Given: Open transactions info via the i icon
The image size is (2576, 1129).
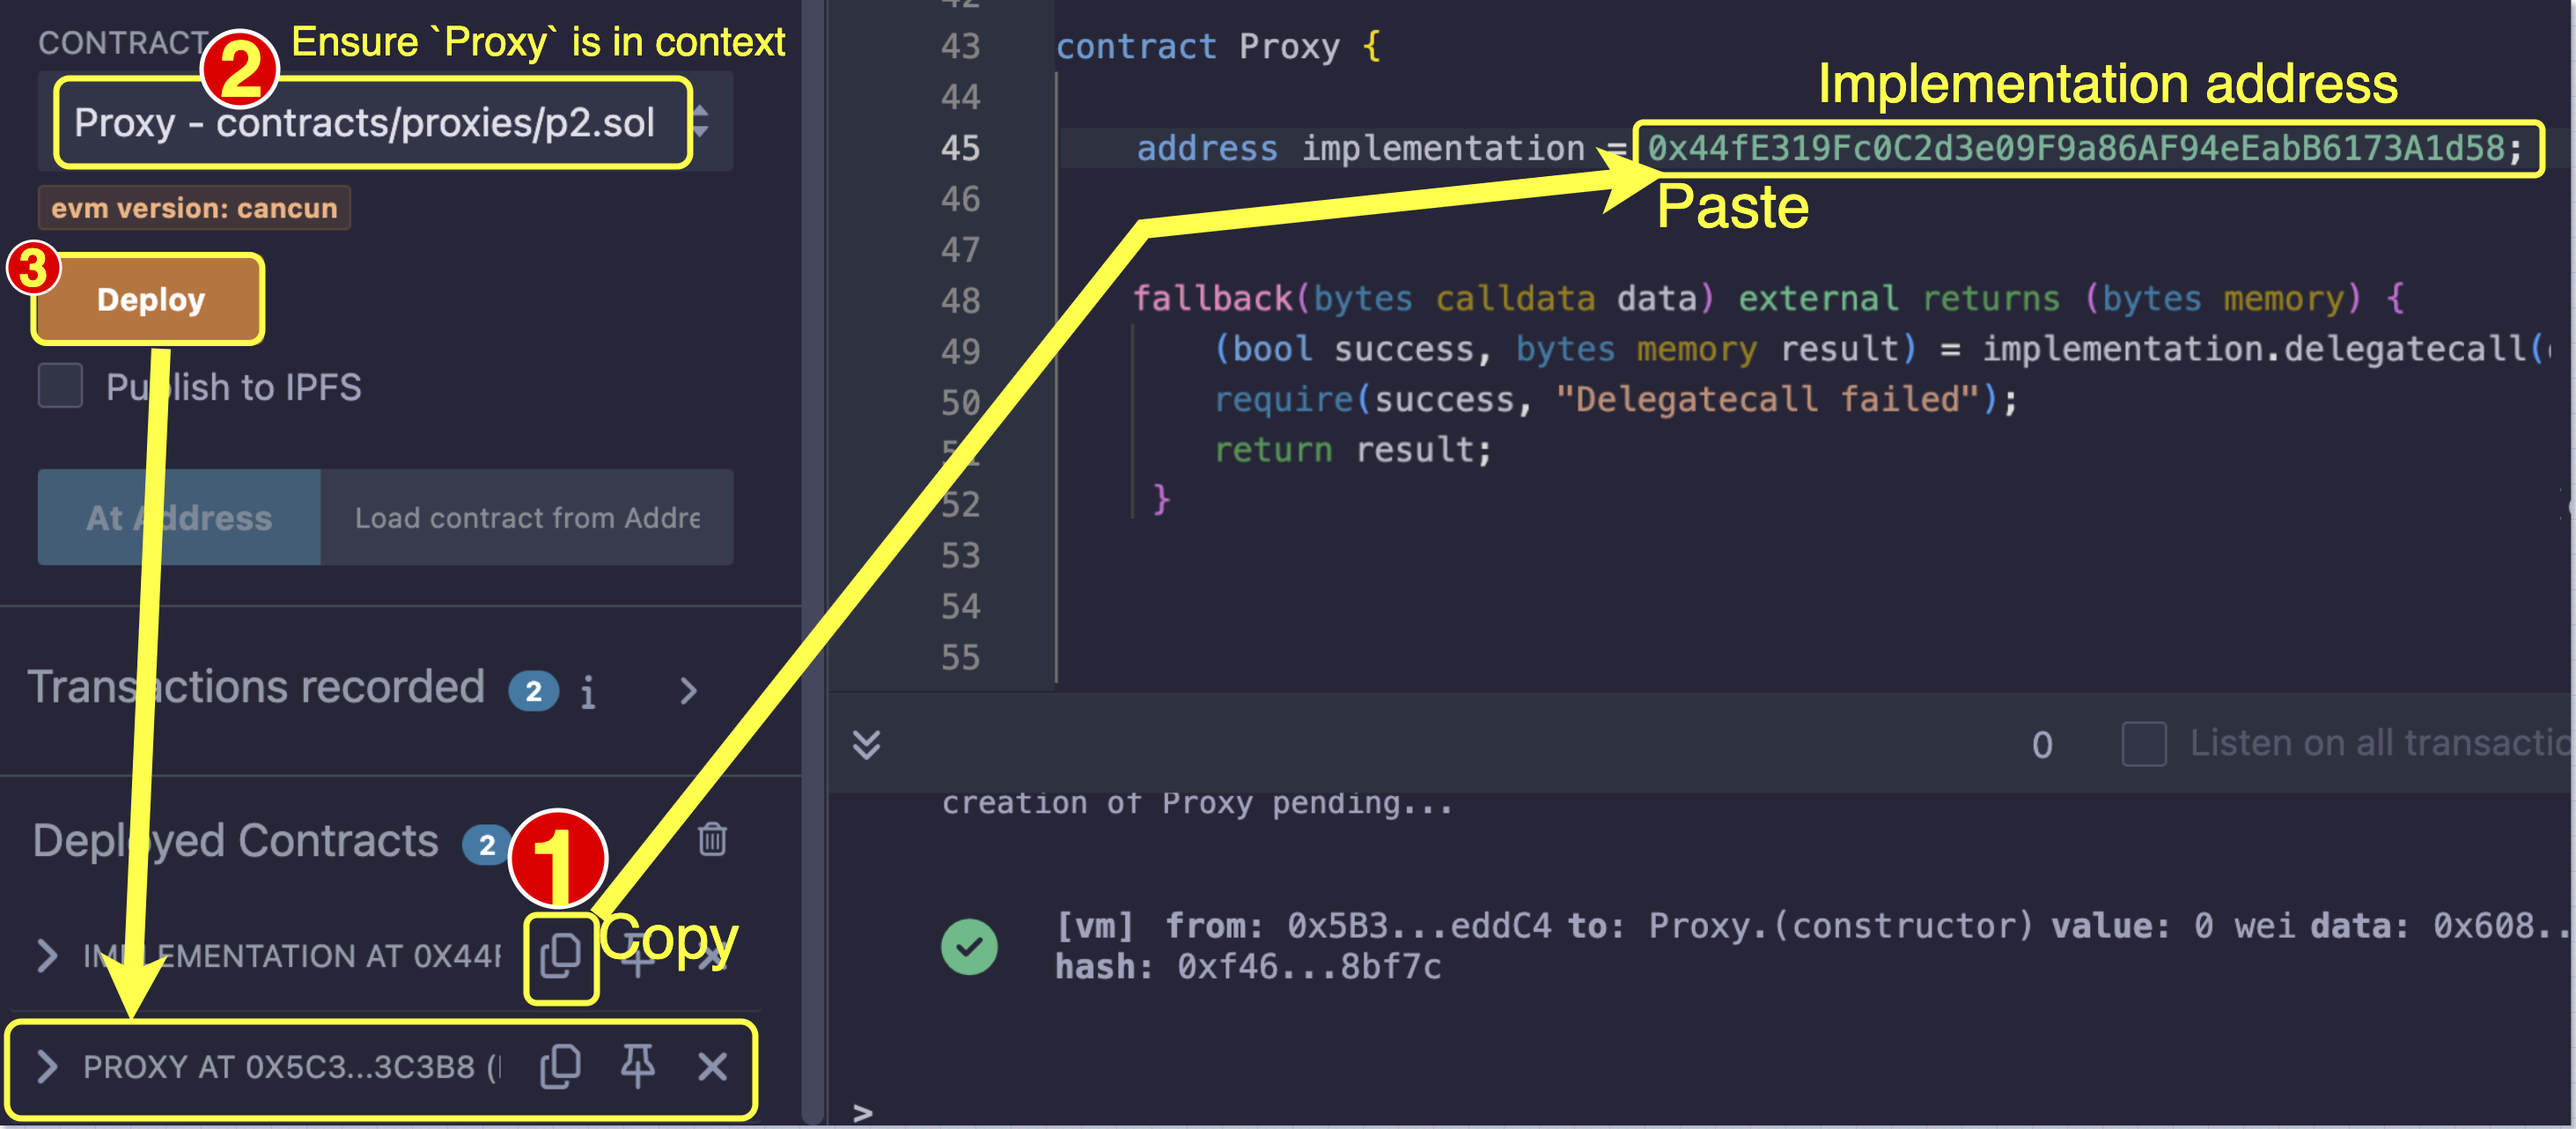Looking at the screenshot, I should 588,691.
